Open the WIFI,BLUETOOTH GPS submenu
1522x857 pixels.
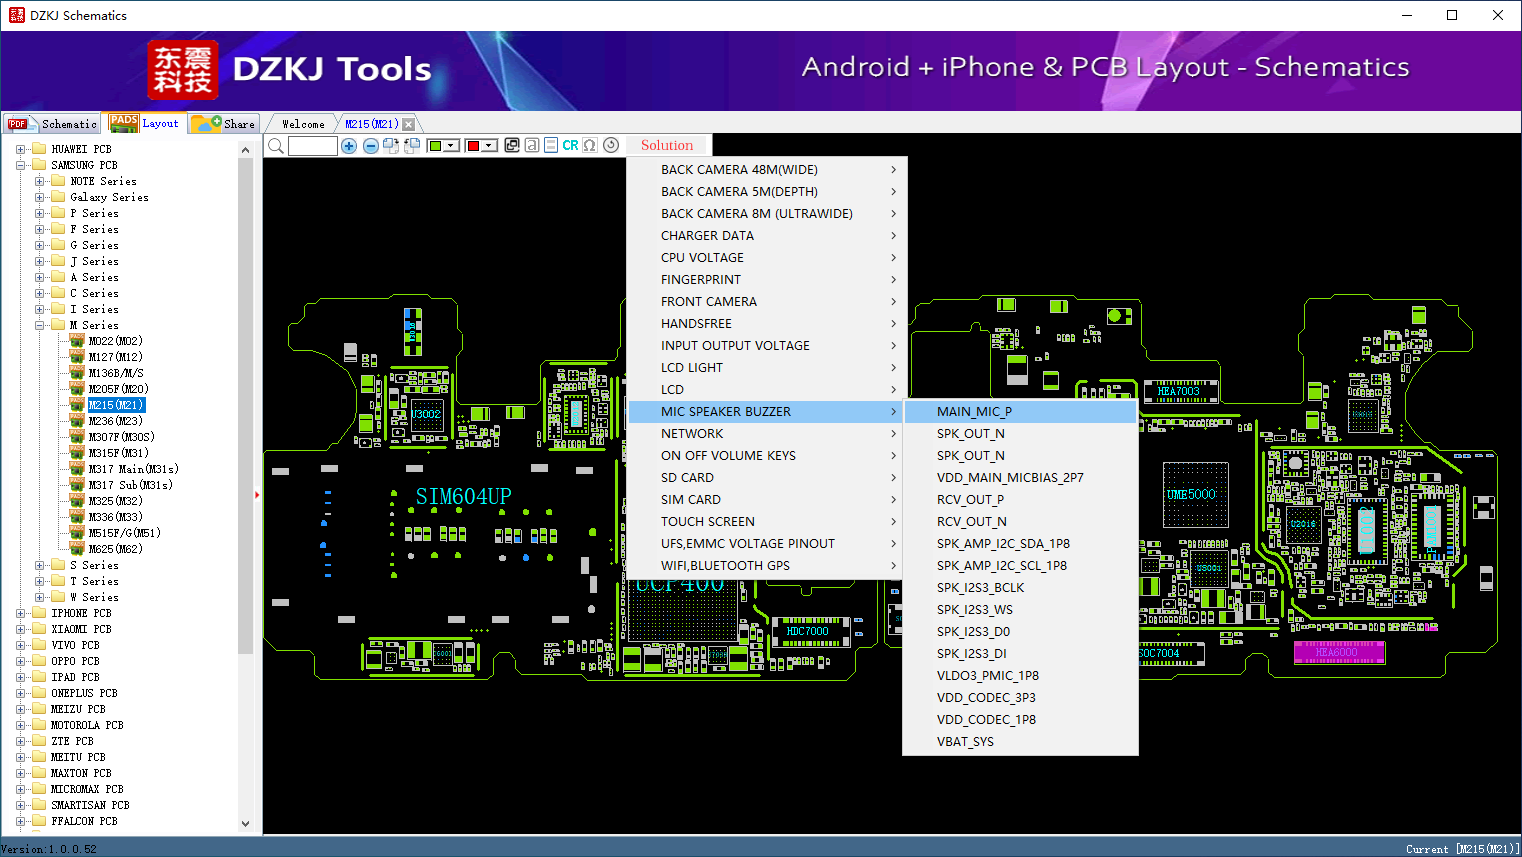(767, 566)
